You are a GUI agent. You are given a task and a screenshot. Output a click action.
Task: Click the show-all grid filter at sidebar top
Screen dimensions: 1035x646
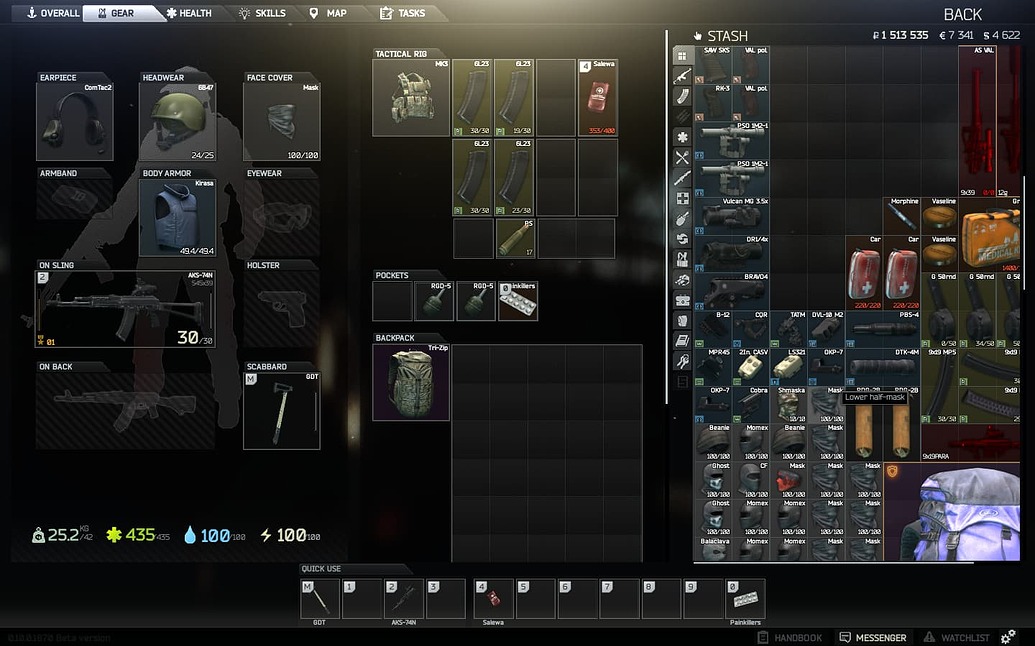(x=684, y=54)
